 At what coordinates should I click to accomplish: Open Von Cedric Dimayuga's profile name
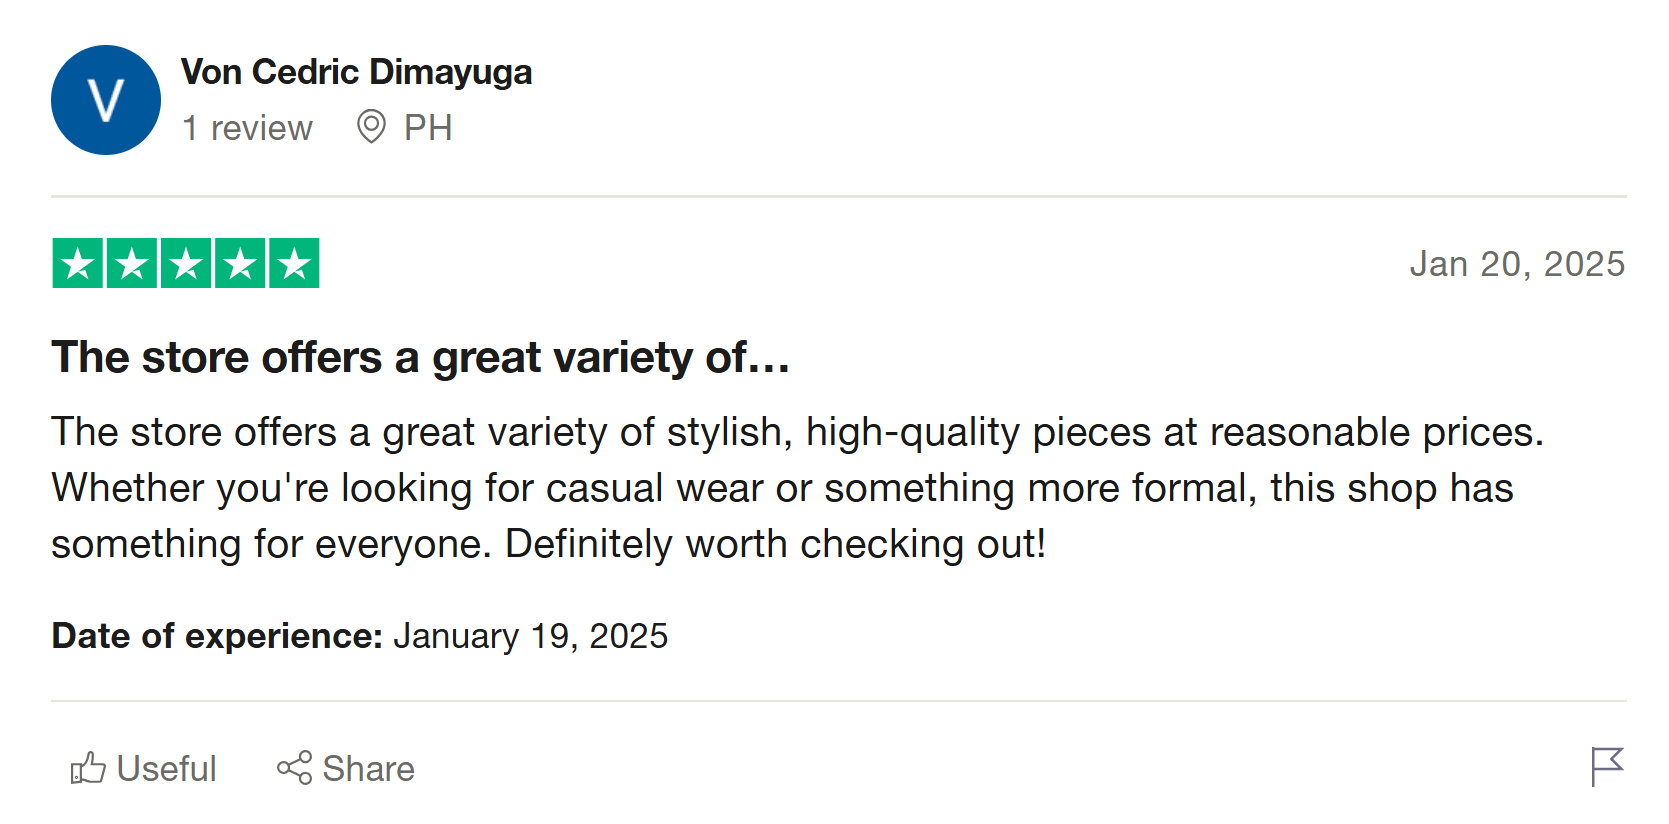point(356,72)
